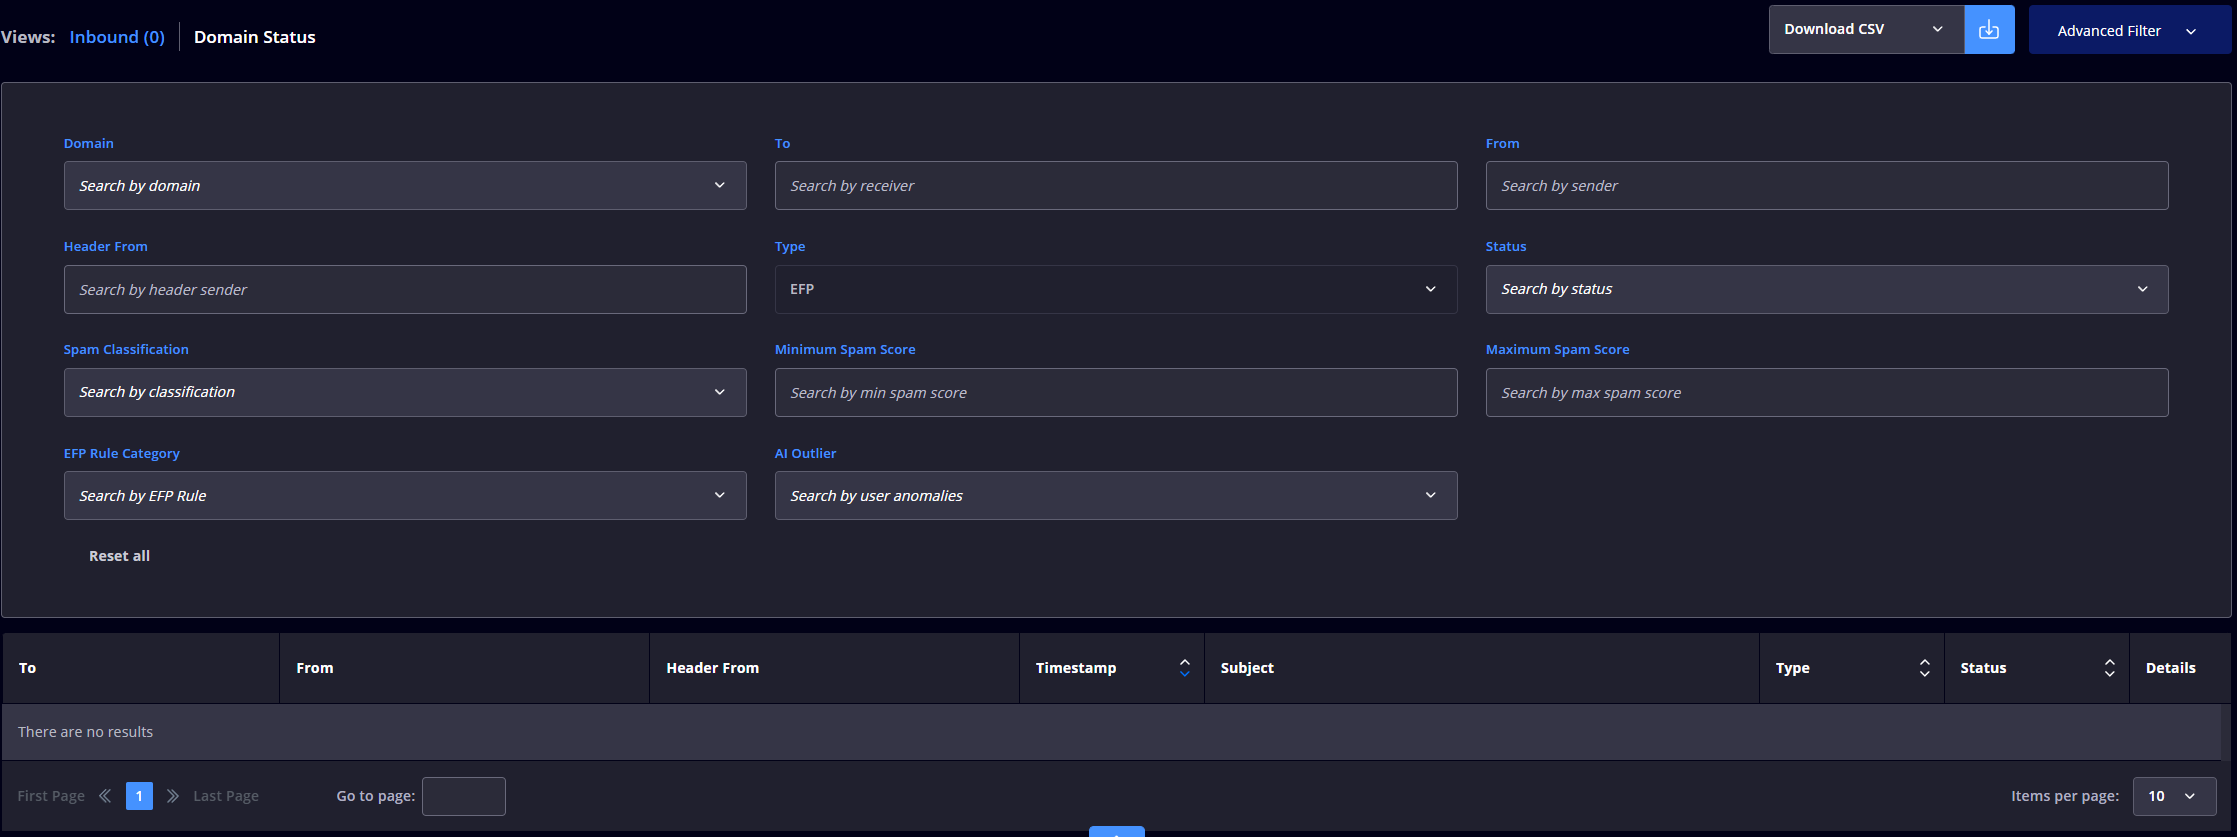Focus the Search by receiver field
Screen dimensions: 2237x837
pos(1116,186)
